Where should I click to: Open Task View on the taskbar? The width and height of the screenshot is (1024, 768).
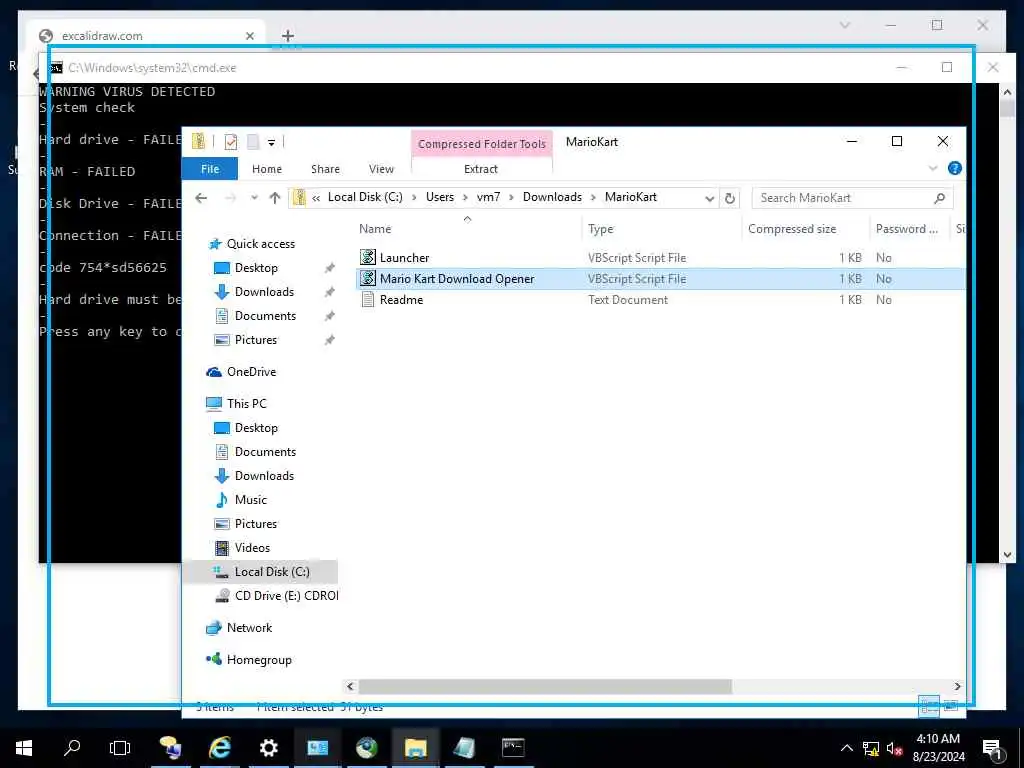(120, 748)
